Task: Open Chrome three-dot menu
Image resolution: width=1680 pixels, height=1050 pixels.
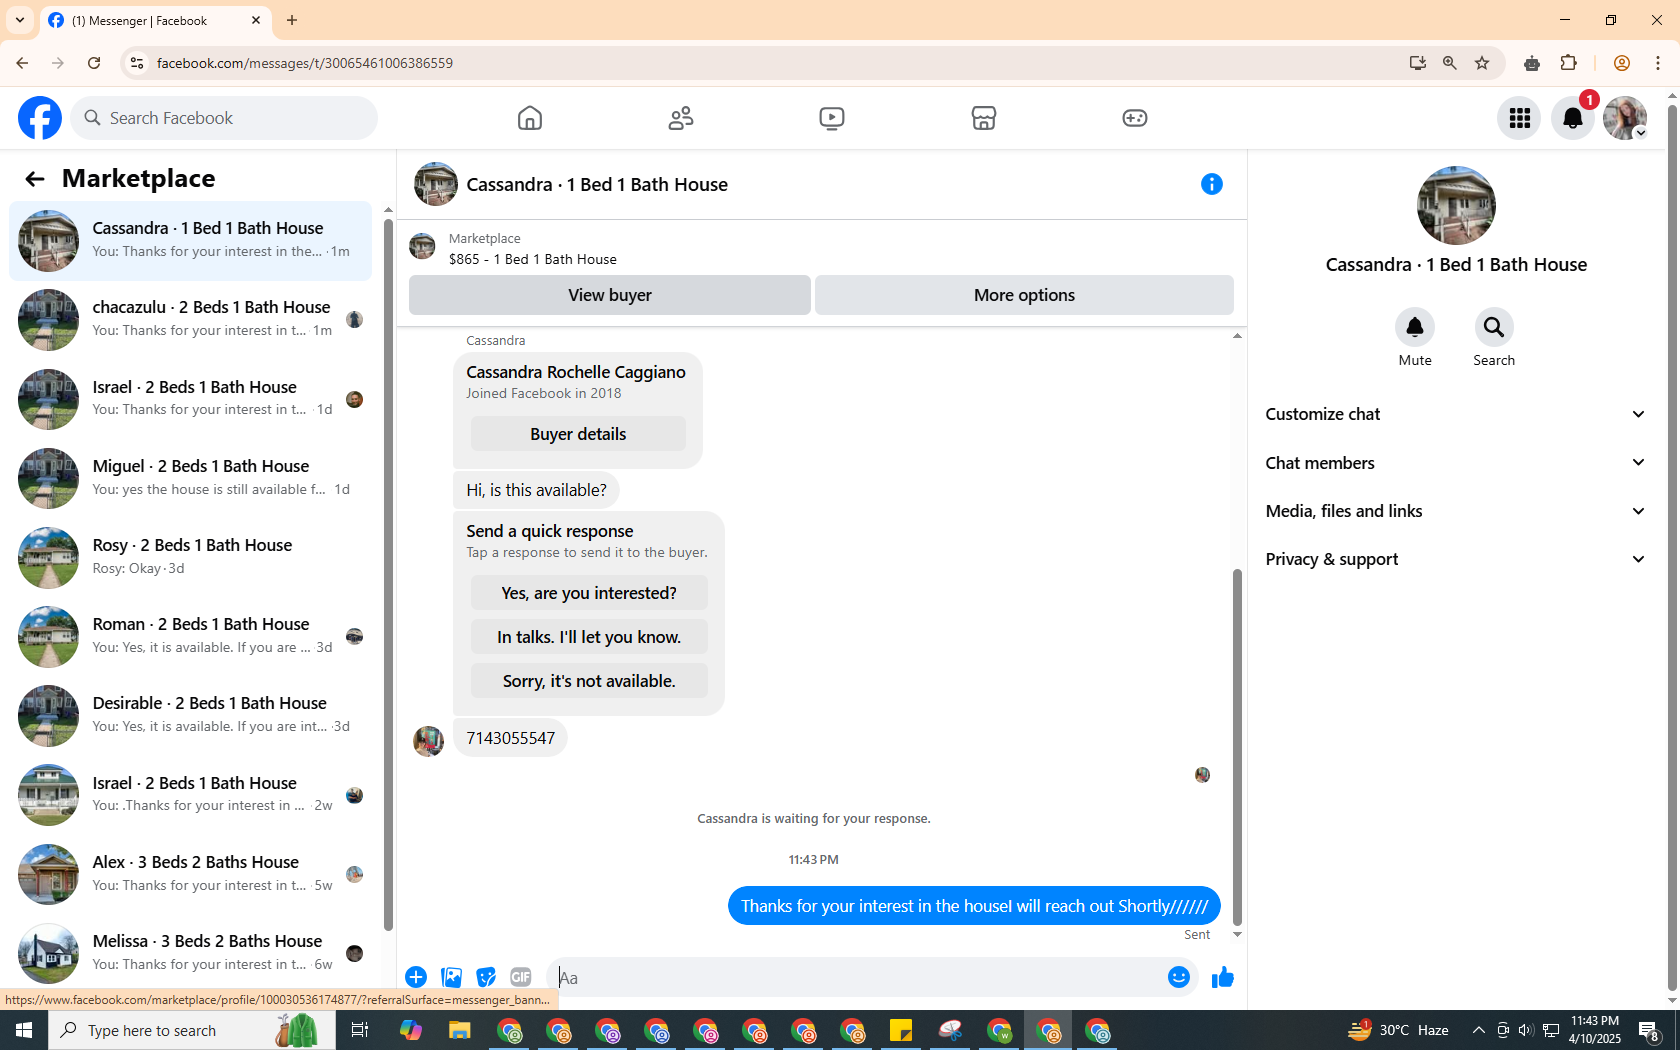Action: 1658,63
